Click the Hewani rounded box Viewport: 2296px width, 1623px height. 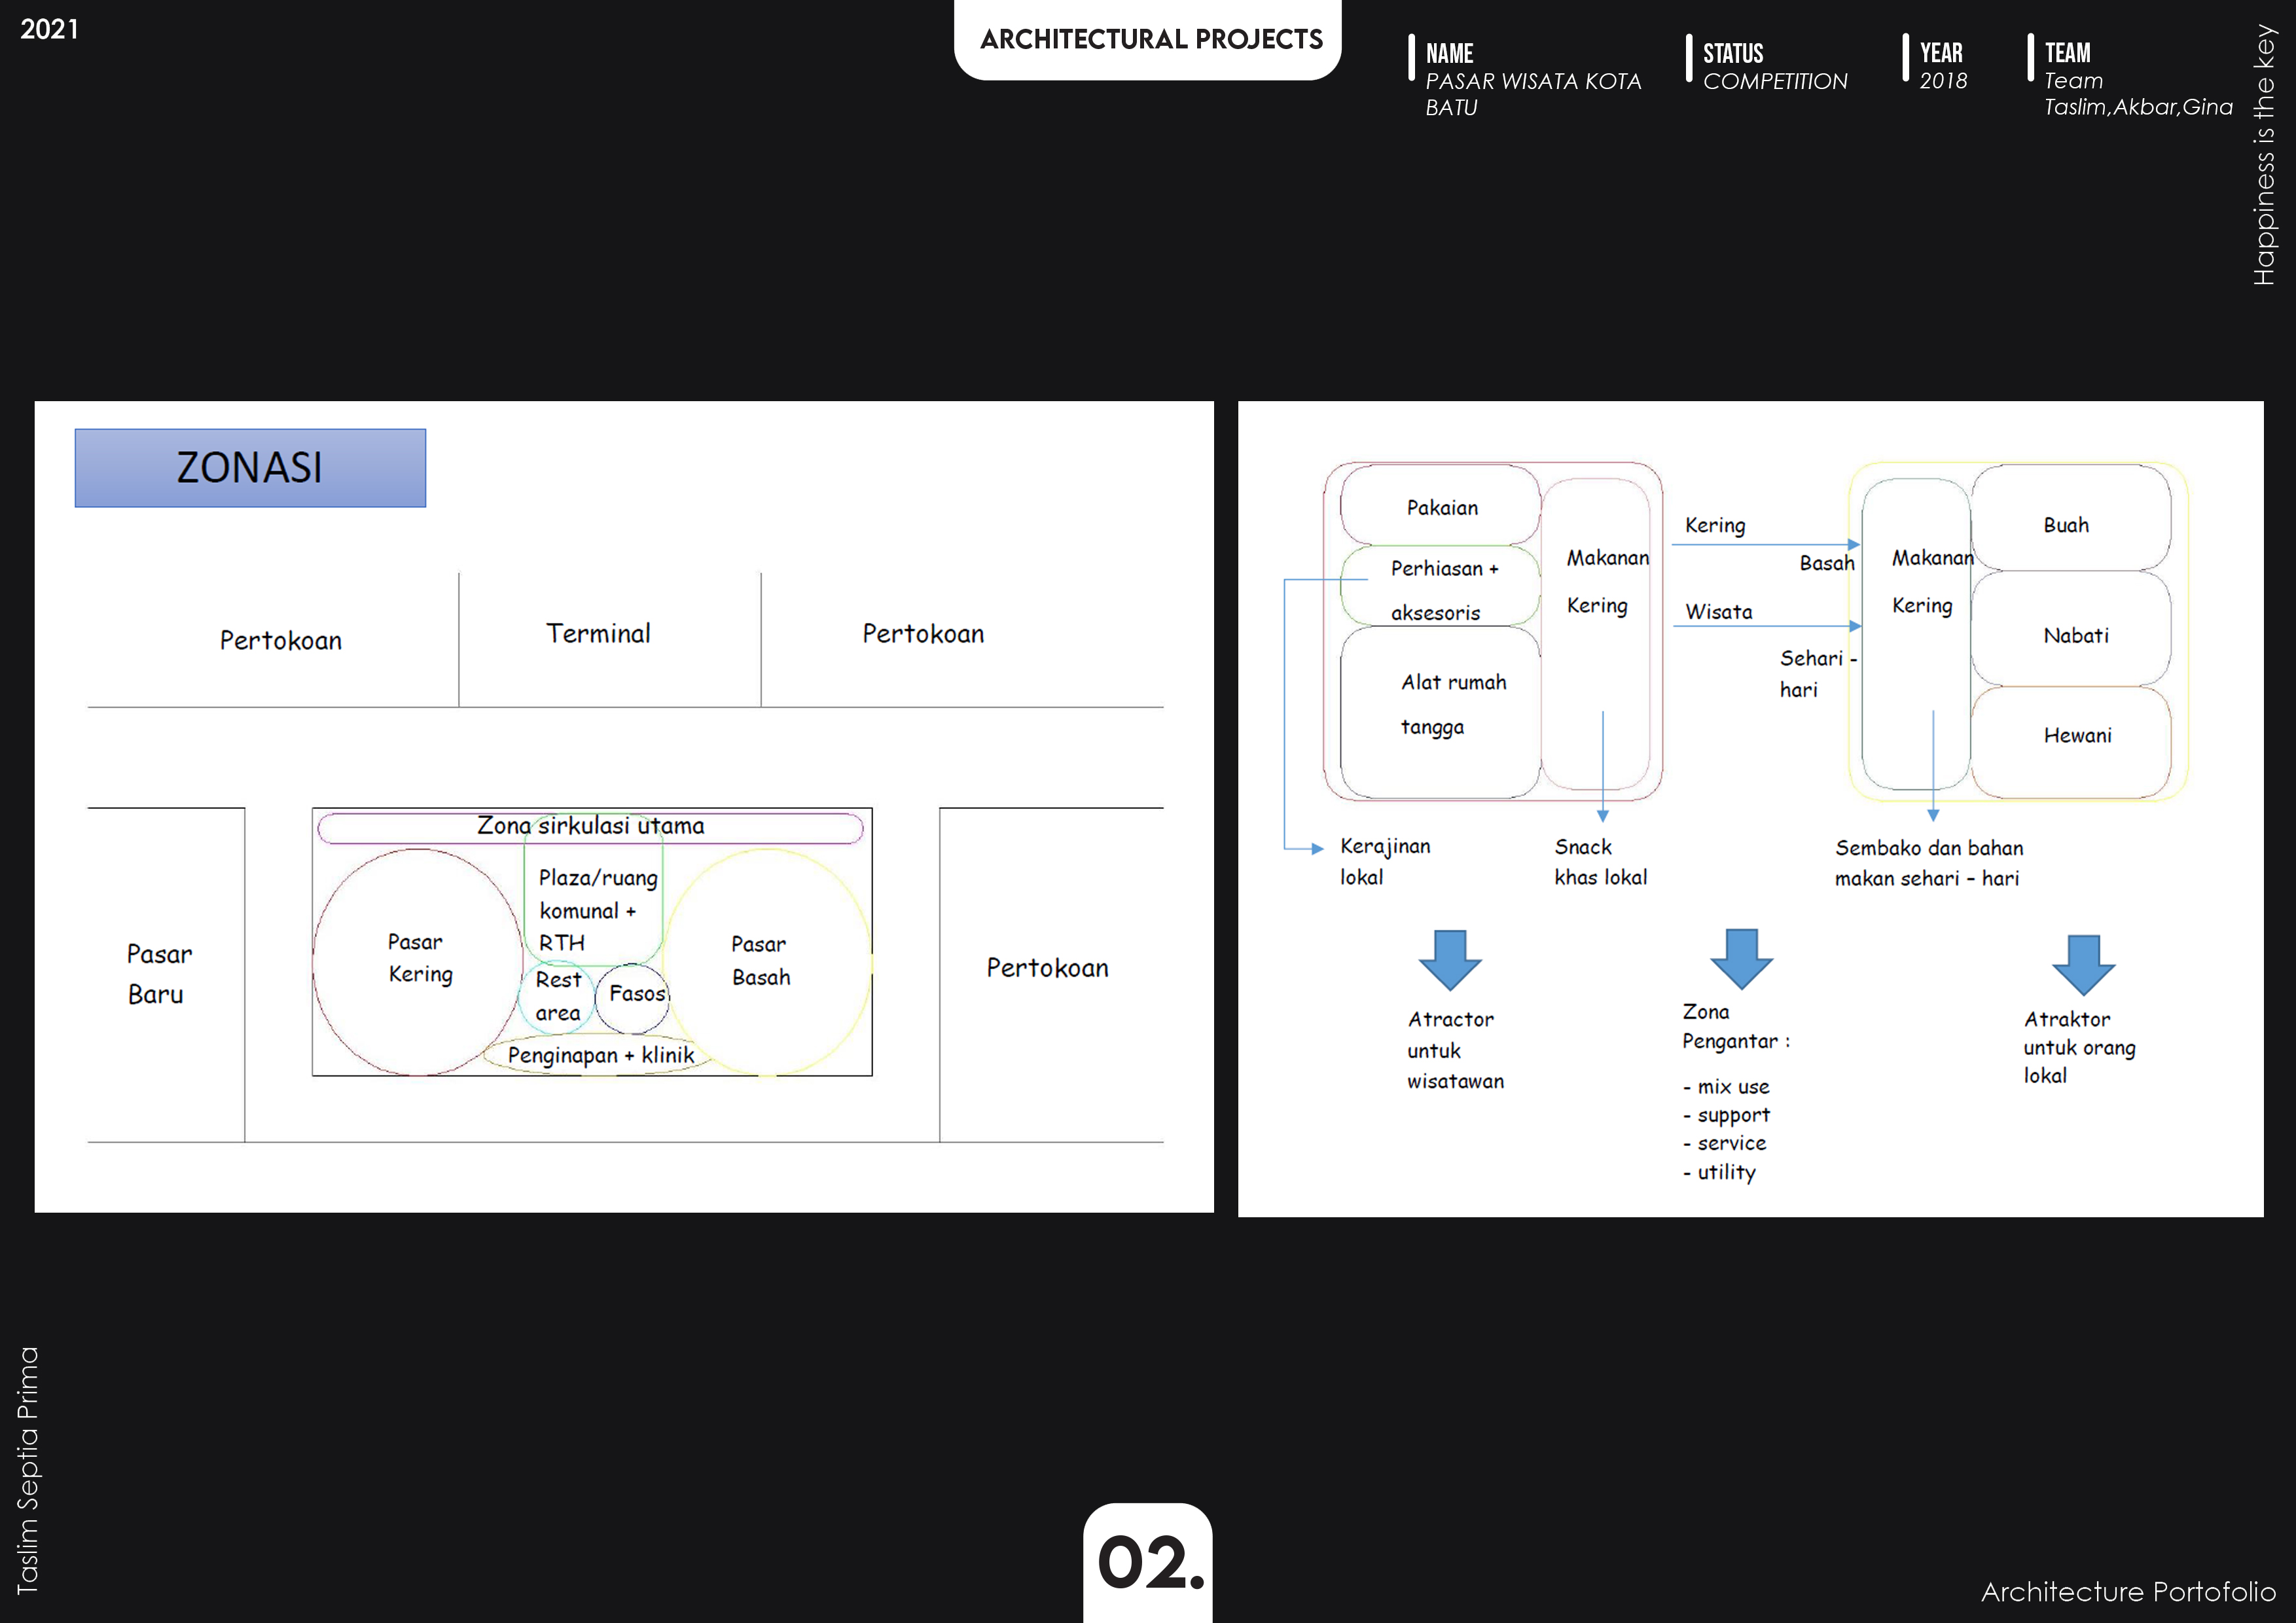pyautogui.click(x=2072, y=740)
